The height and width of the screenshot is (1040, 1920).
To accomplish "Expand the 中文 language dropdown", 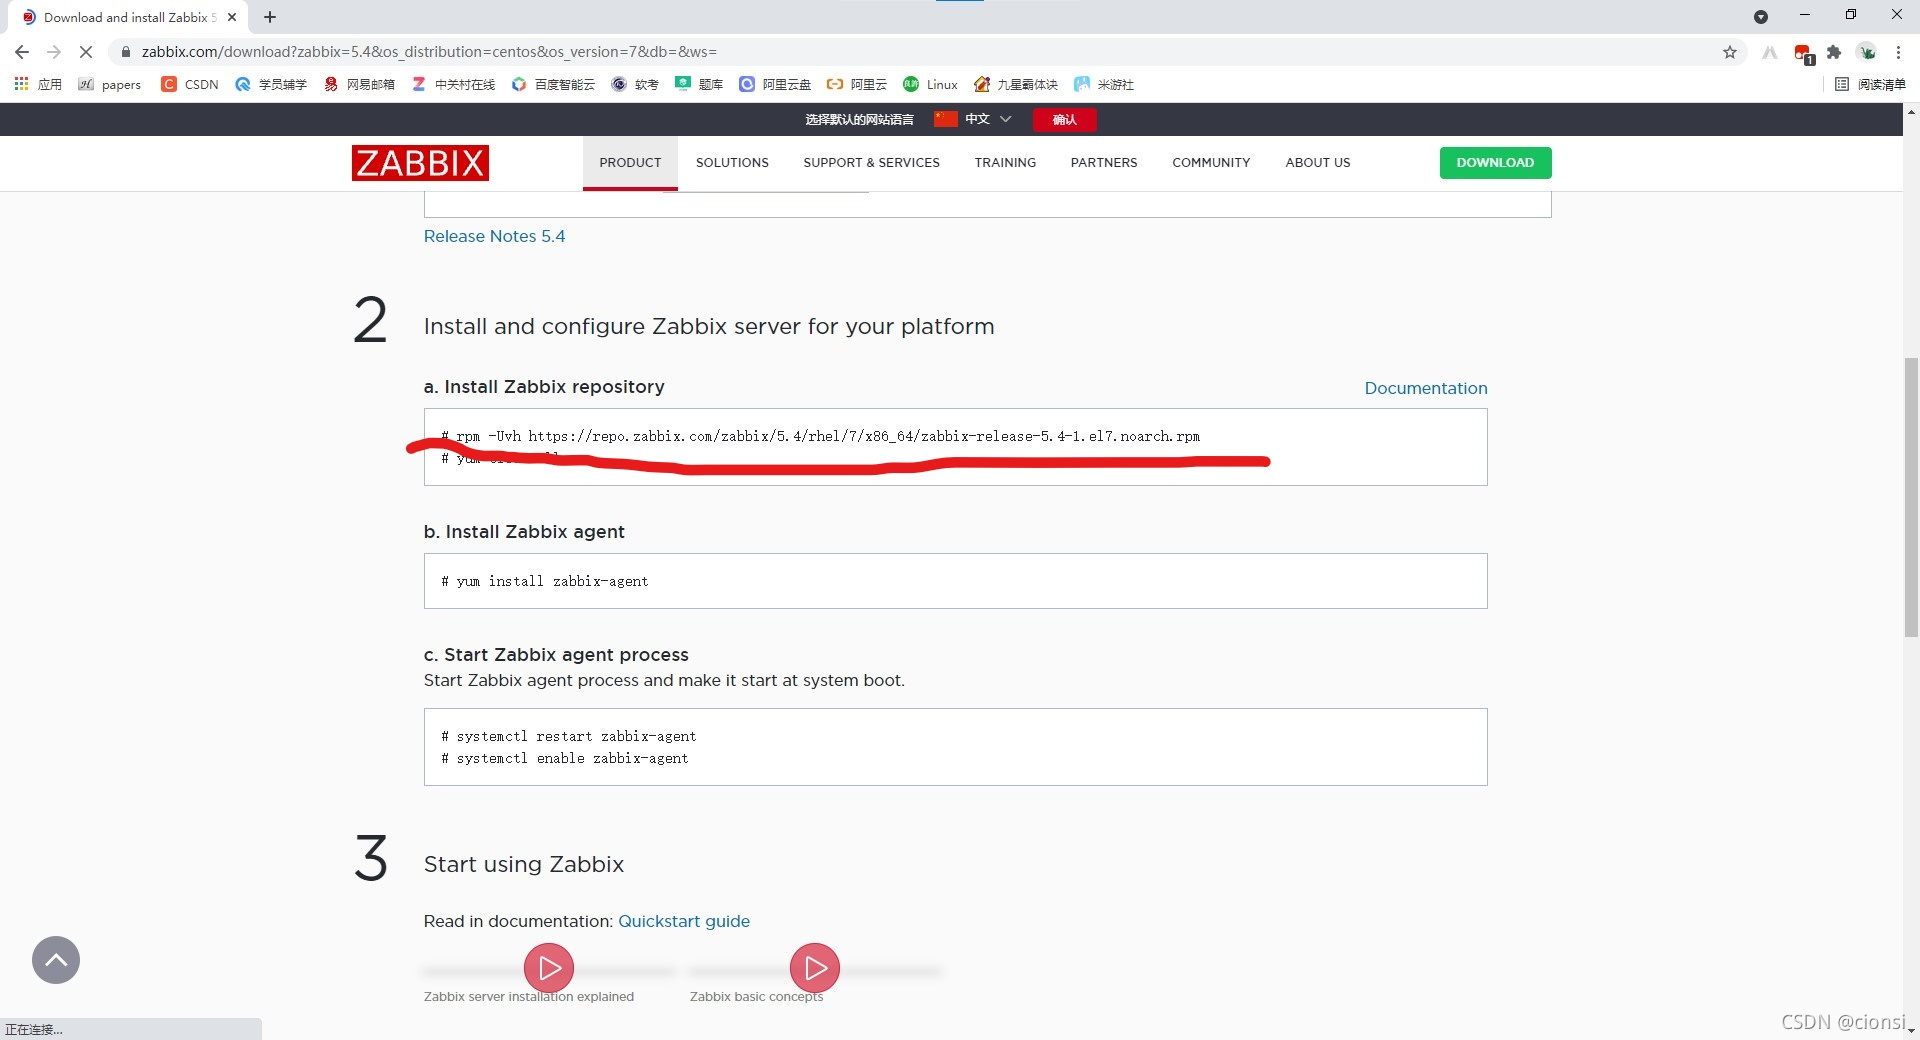I will (975, 119).
